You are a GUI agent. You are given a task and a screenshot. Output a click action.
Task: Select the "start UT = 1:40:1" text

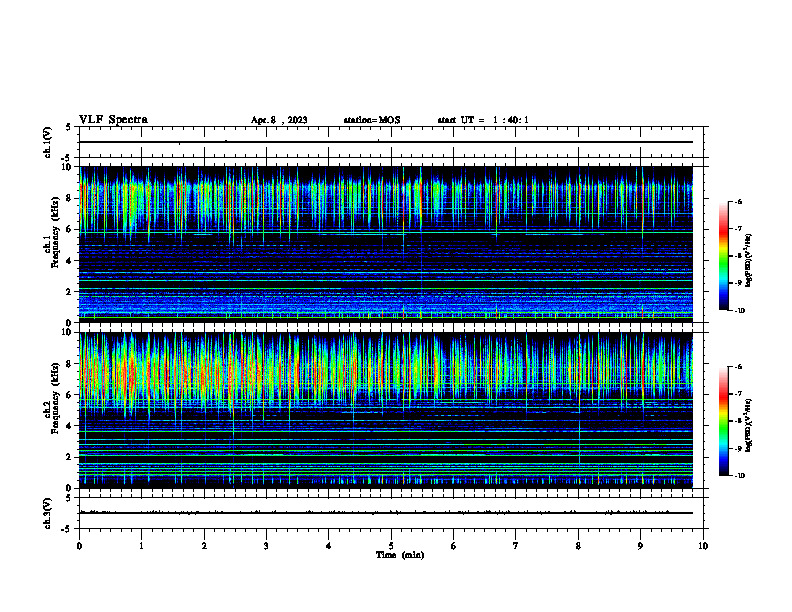pyautogui.click(x=483, y=120)
